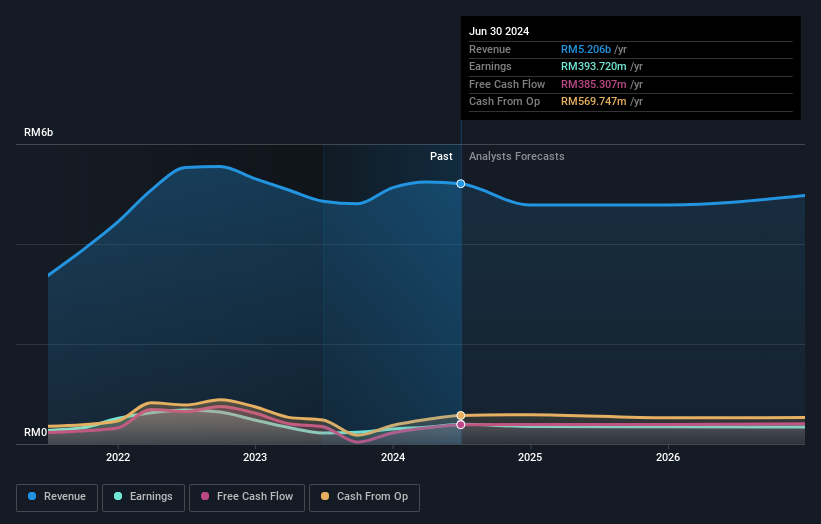Toggle the Cash From Op legend button

364,497
